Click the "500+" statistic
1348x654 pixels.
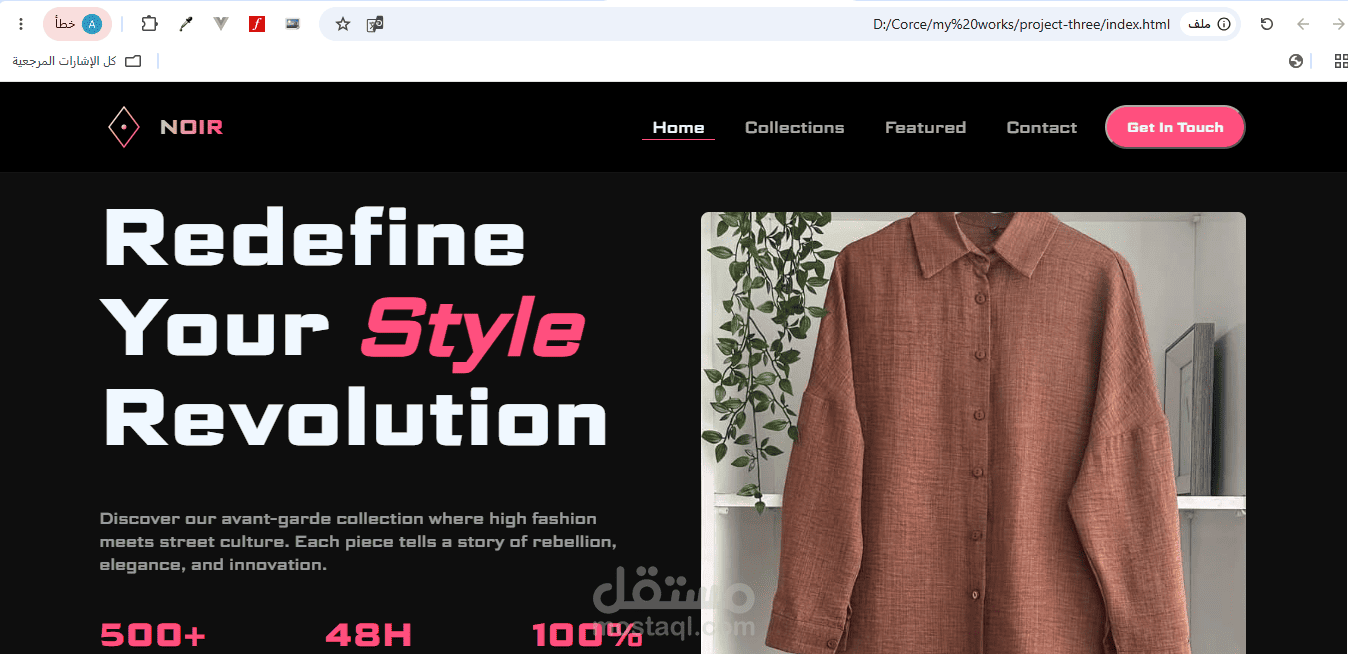[x=153, y=635]
